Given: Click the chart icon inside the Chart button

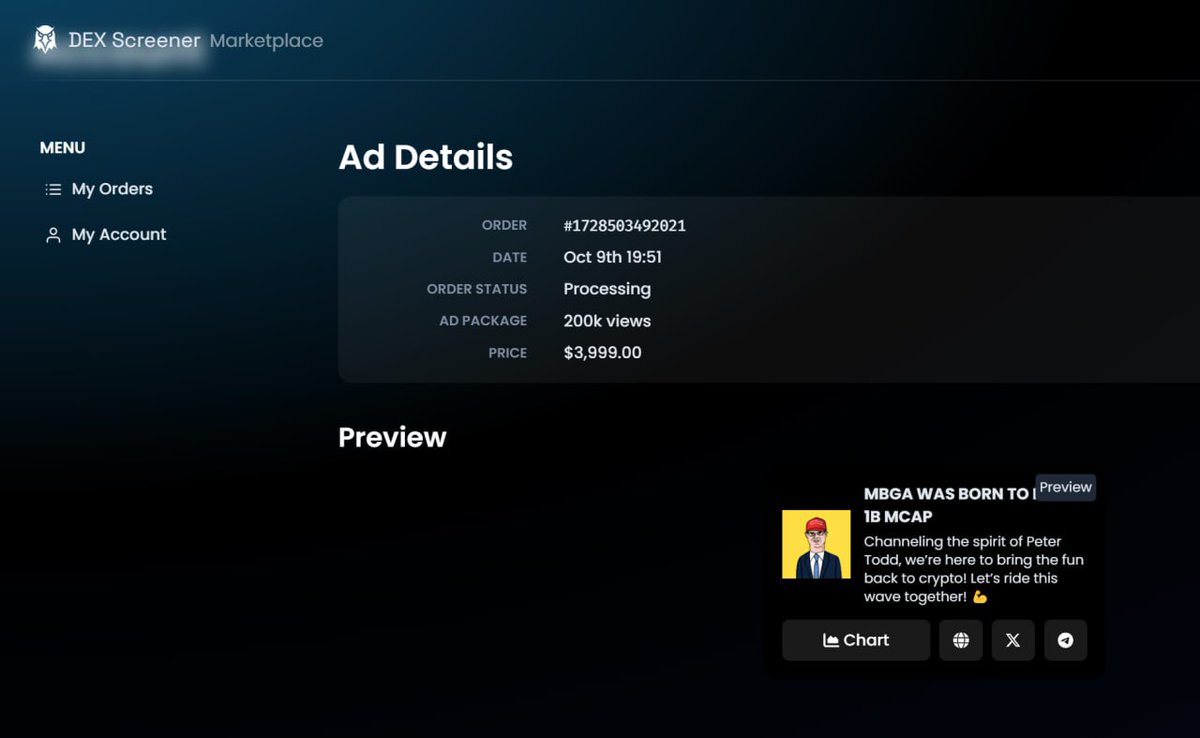Looking at the screenshot, I should click(832, 640).
